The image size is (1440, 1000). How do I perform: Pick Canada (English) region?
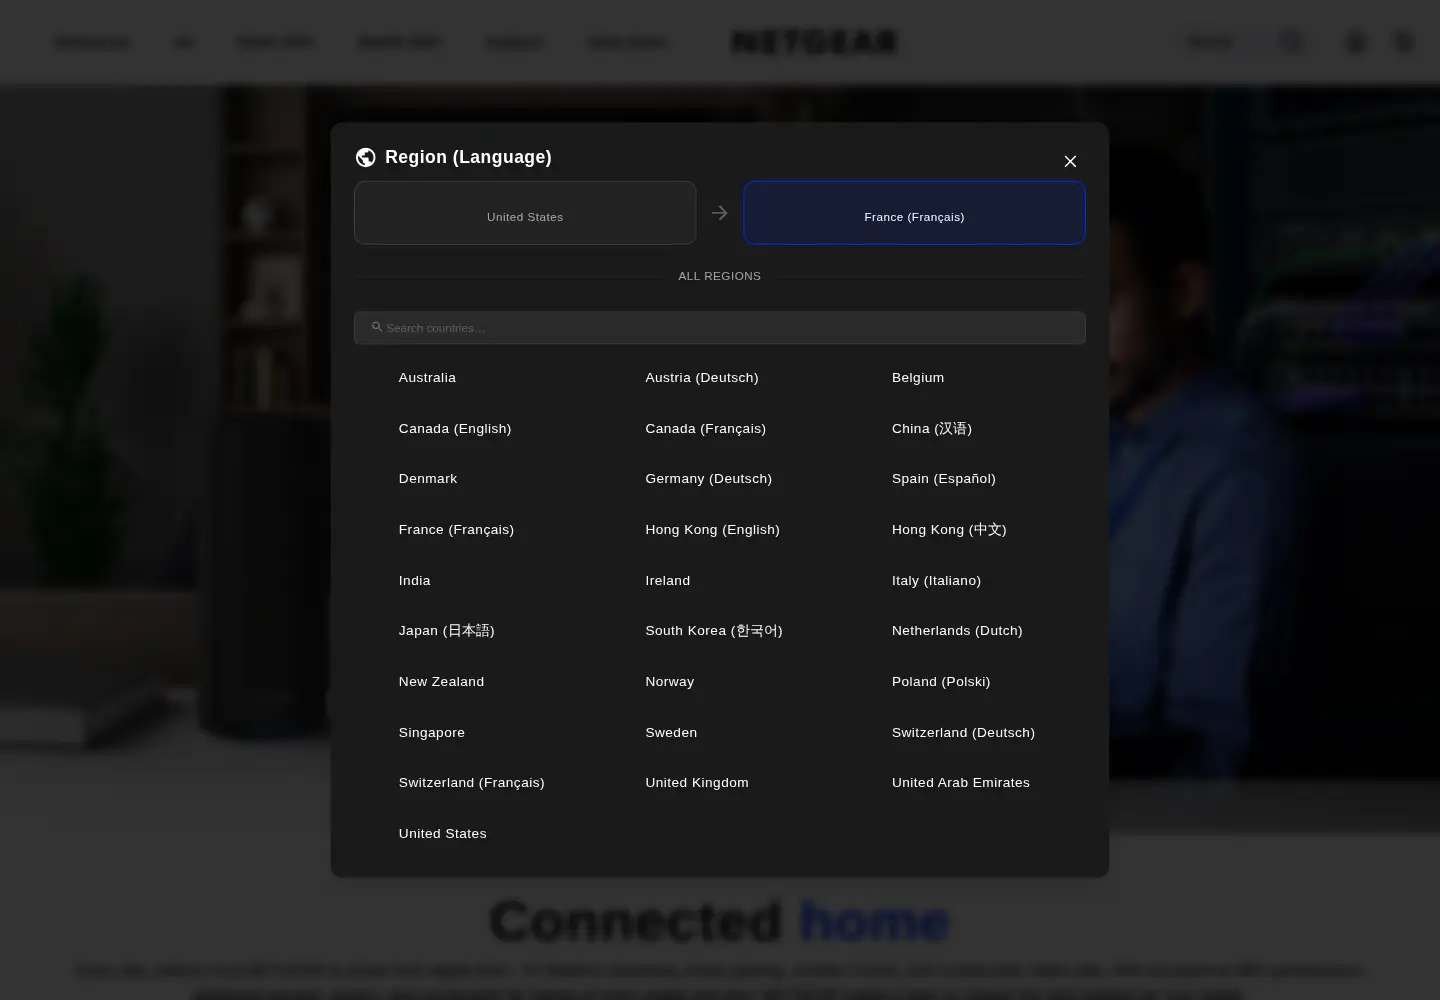click(455, 429)
